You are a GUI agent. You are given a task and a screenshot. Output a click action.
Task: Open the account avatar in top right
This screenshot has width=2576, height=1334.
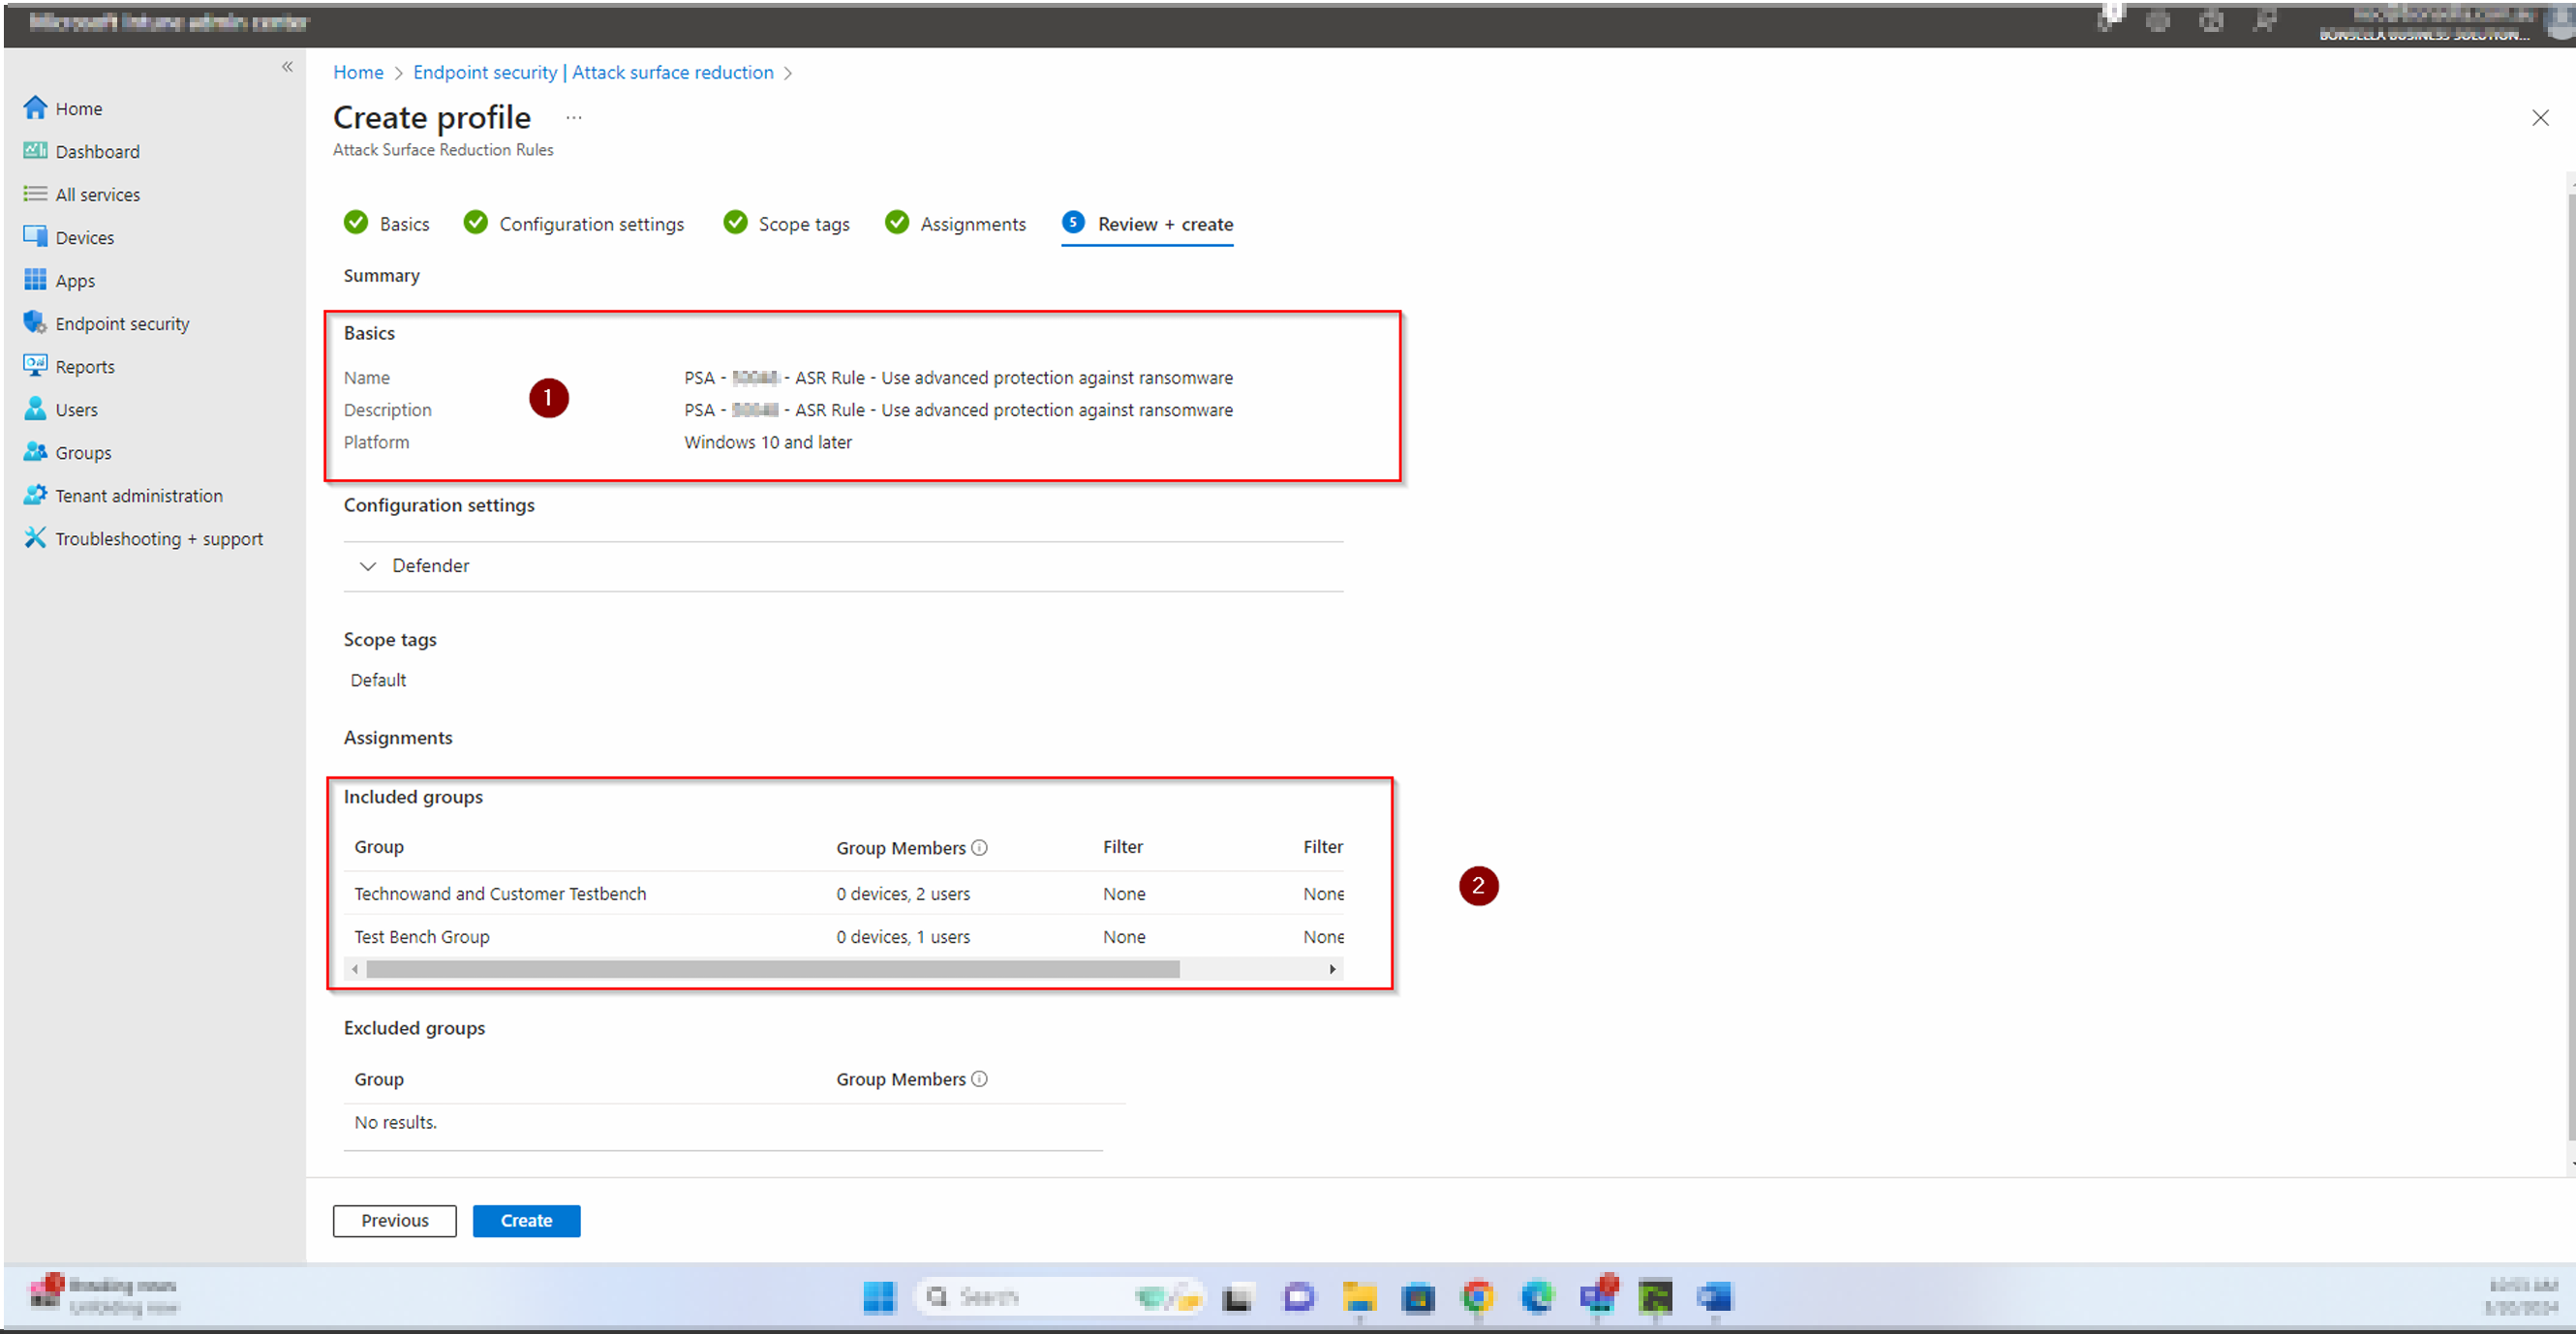coord(2560,22)
